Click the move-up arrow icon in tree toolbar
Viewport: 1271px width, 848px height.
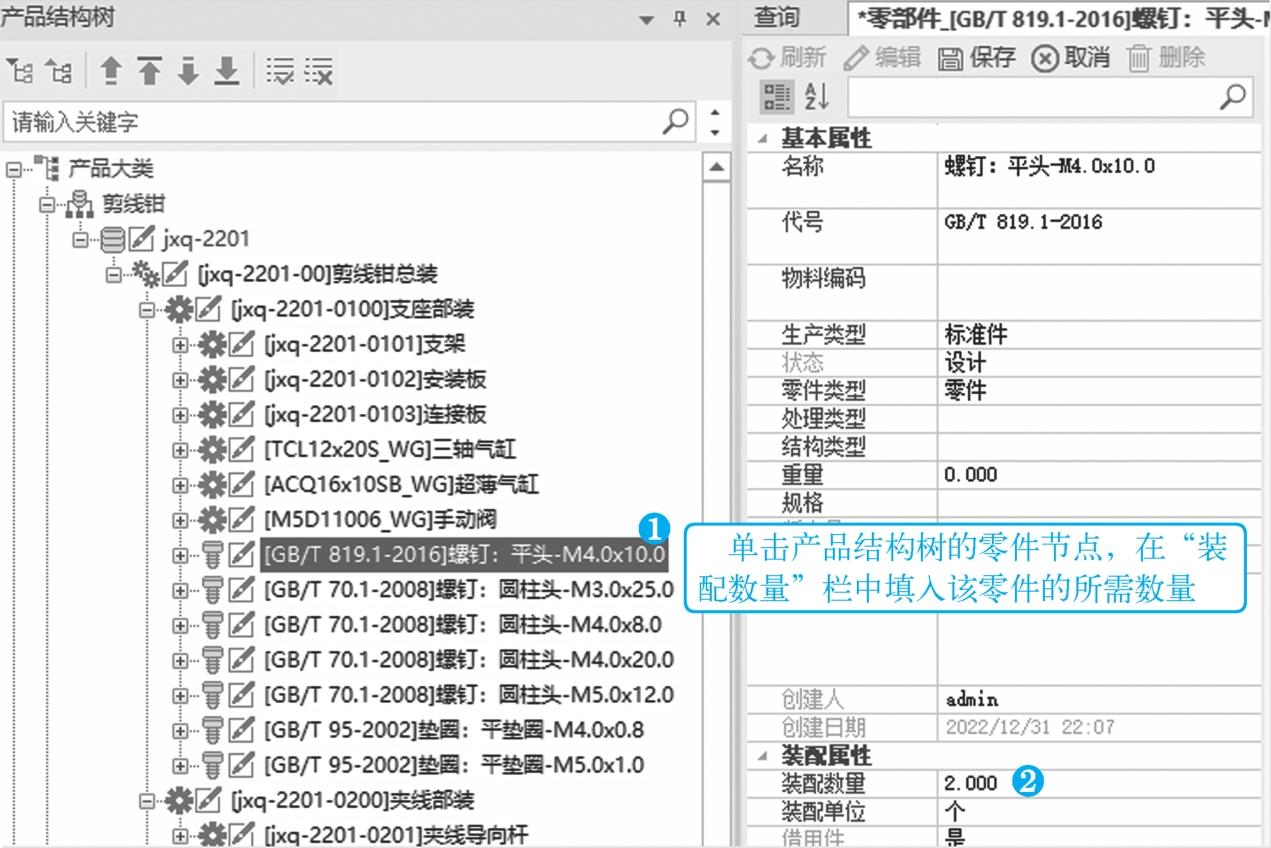pyautogui.click(x=111, y=70)
